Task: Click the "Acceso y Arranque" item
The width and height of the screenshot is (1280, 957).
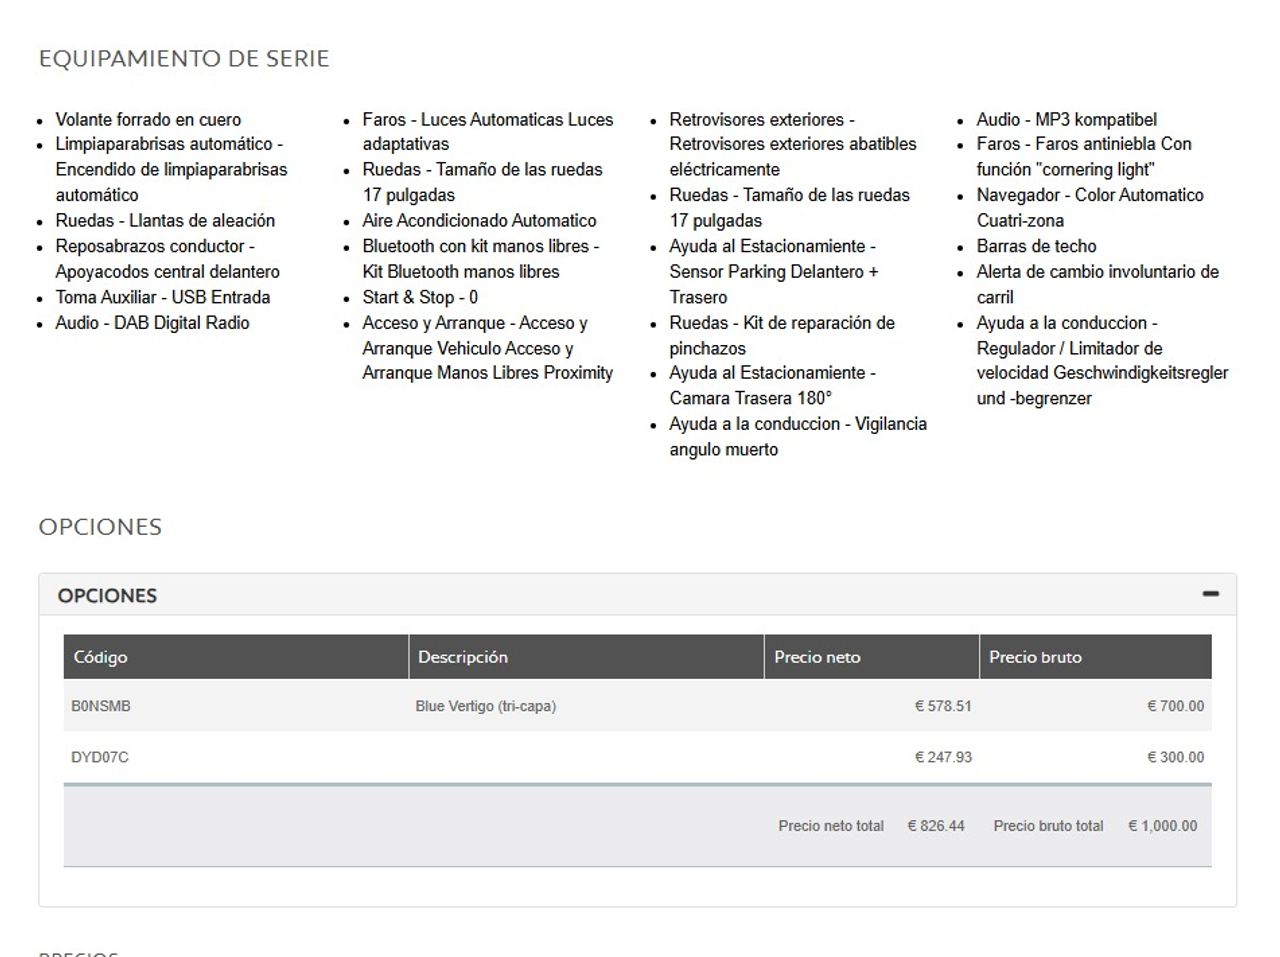Action: click(x=488, y=347)
